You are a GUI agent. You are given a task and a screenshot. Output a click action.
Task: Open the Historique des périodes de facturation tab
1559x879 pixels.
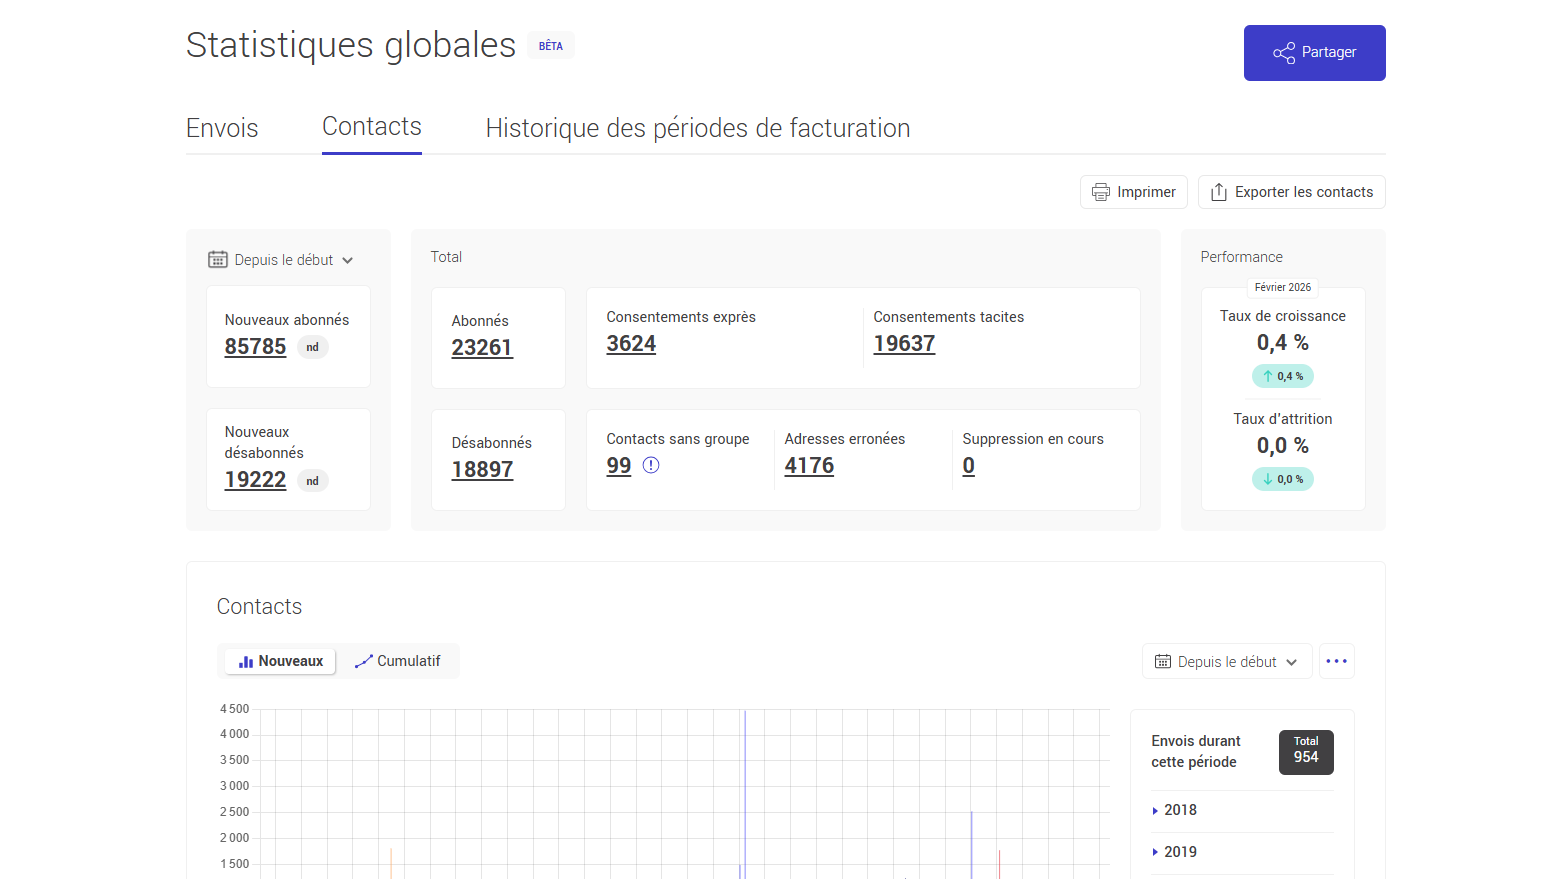[697, 128]
